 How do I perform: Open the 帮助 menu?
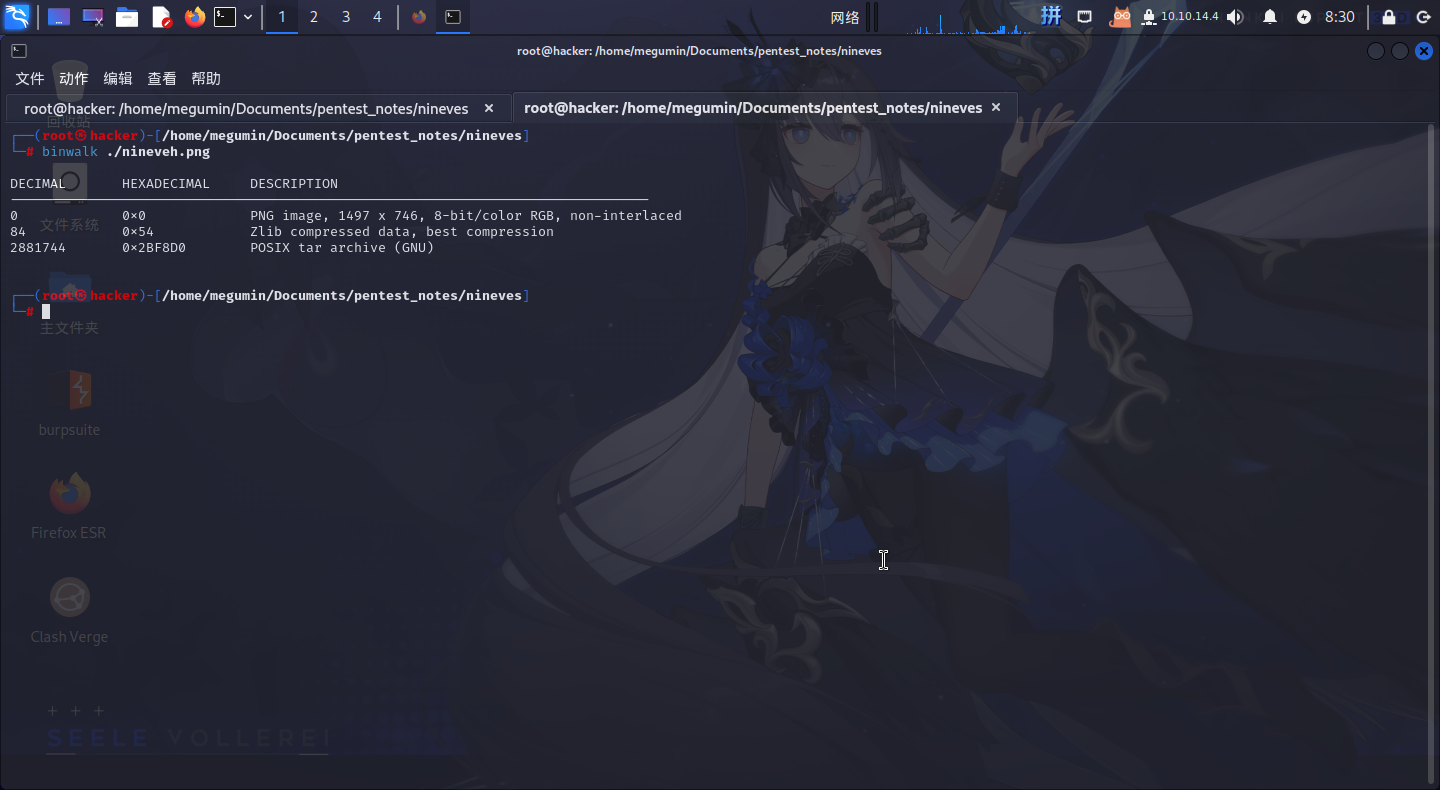tap(206, 79)
